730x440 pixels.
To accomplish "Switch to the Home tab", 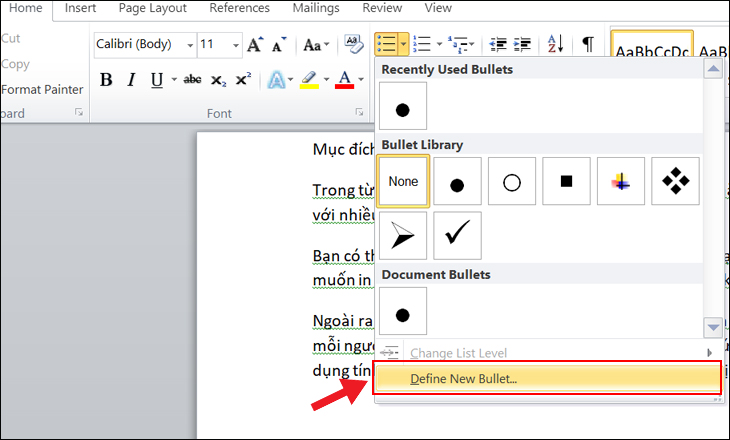I will coord(26,8).
